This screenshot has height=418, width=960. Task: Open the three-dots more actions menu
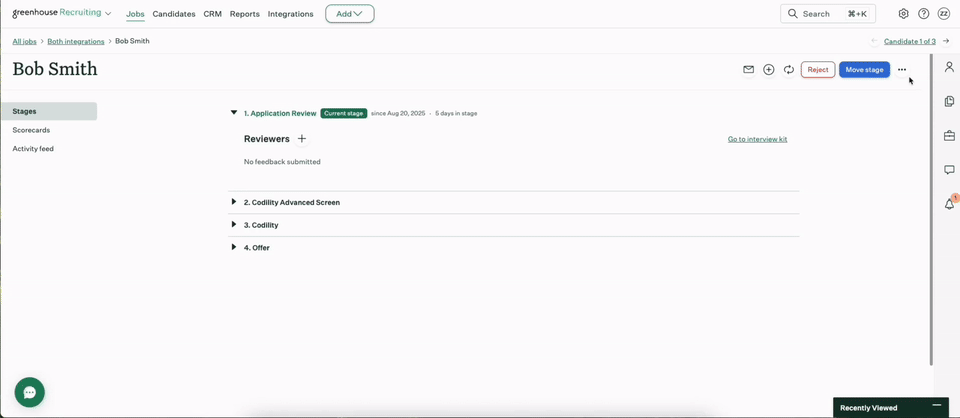tap(902, 70)
